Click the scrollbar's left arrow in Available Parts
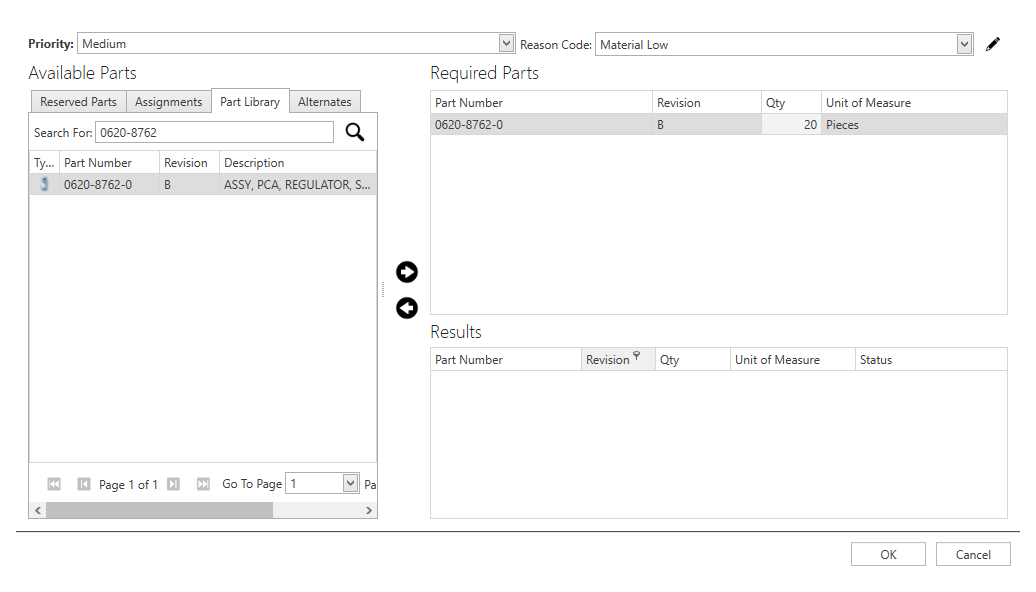1036x592 pixels. coord(38,510)
